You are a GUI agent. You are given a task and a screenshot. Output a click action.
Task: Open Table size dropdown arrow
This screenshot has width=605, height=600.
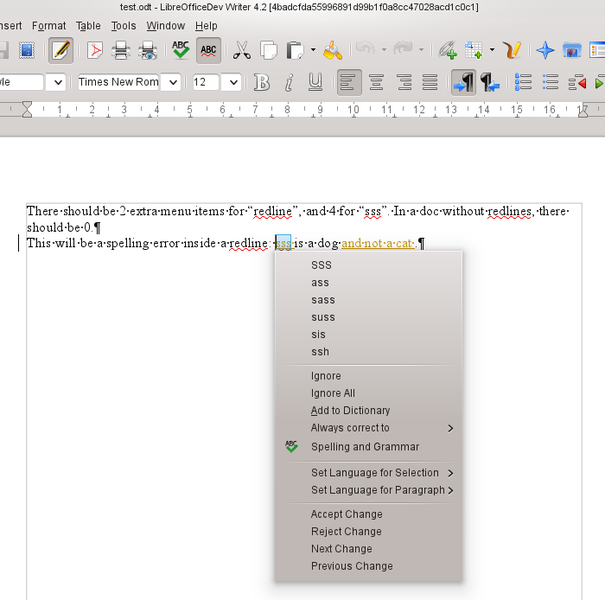(x=492, y=50)
